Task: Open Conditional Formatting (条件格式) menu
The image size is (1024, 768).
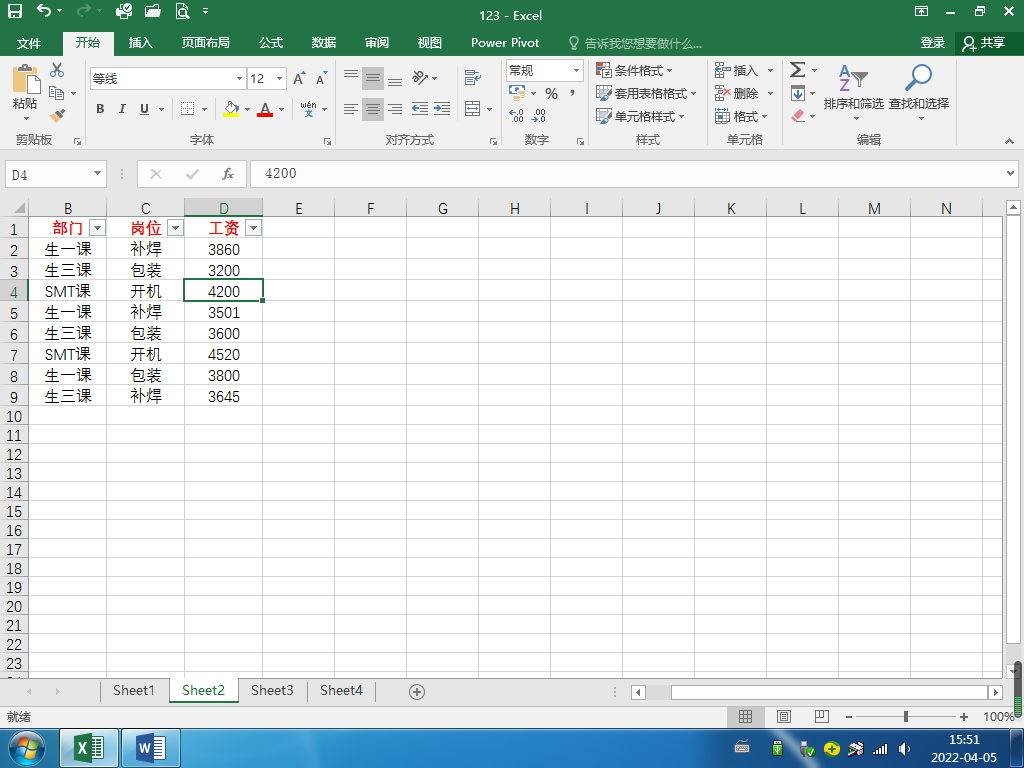Action: 634,71
